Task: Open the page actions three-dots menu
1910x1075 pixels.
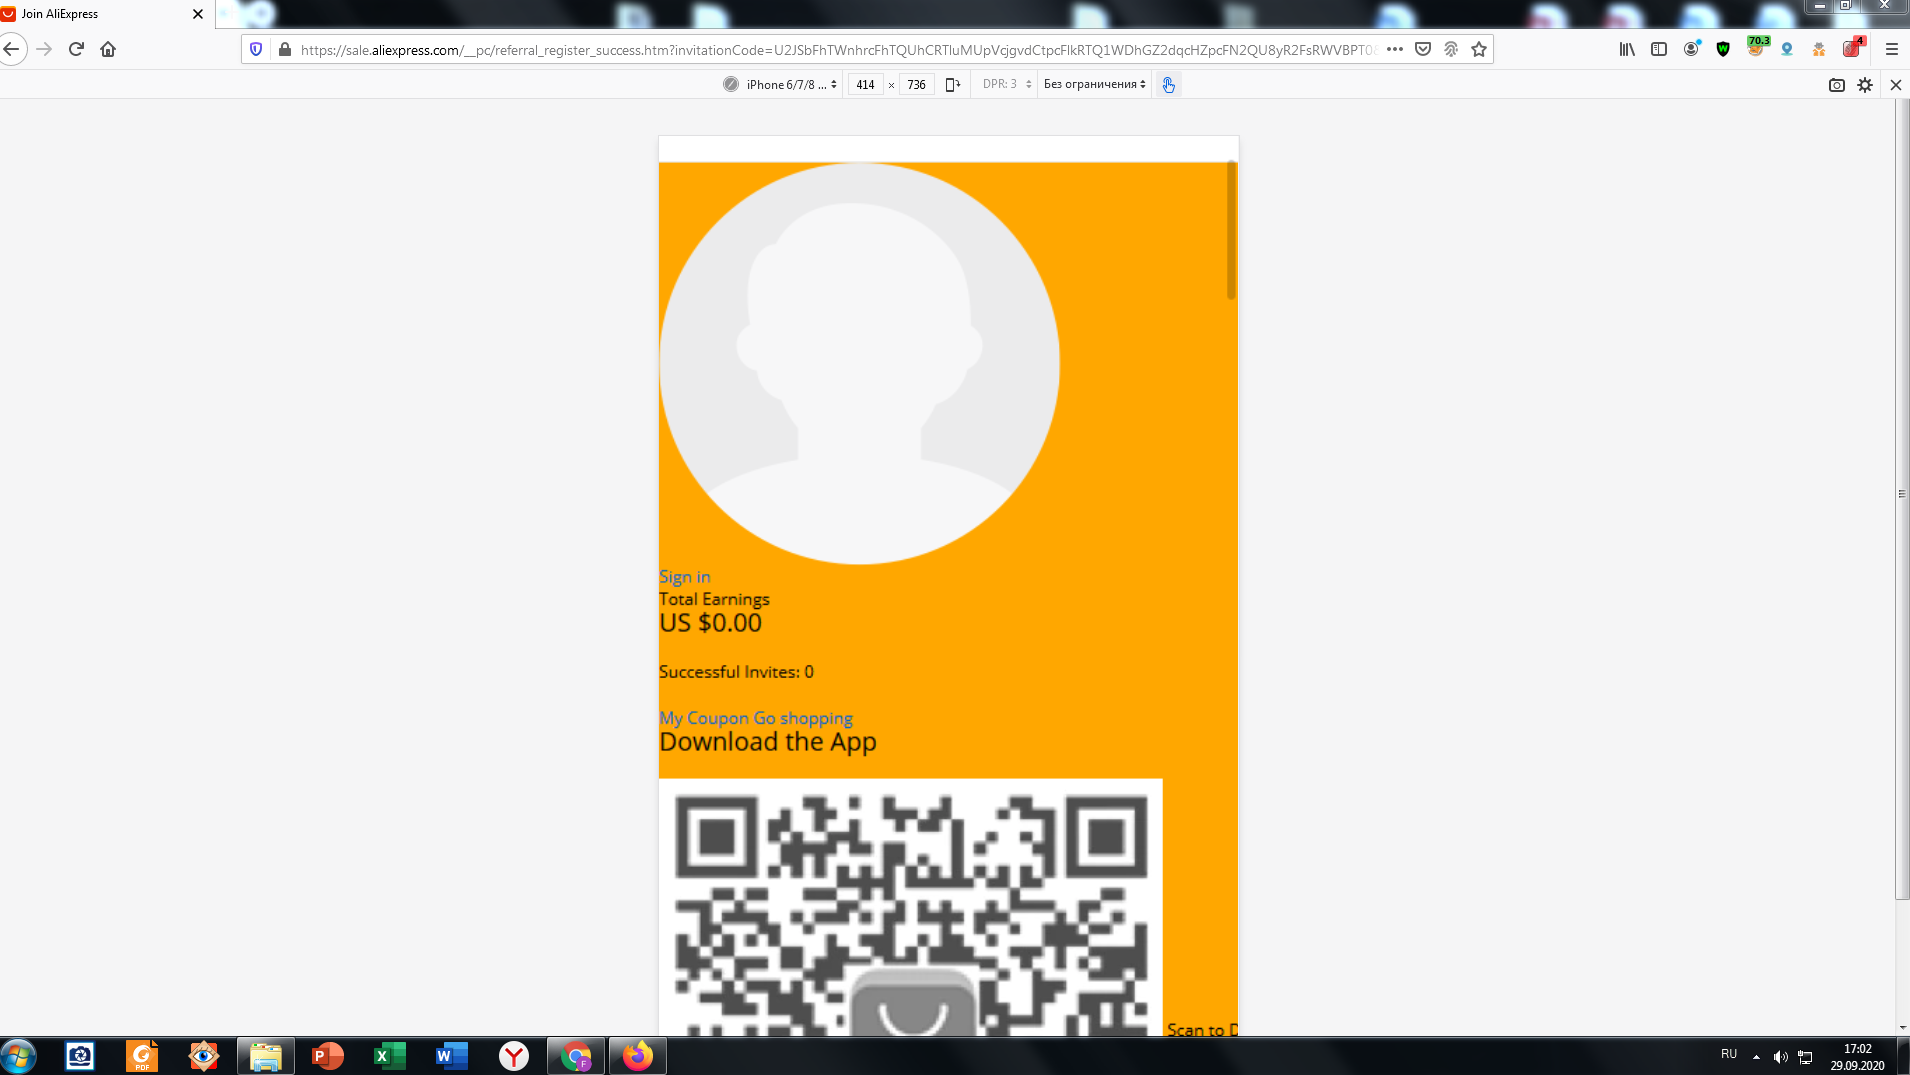Action: [1395, 49]
